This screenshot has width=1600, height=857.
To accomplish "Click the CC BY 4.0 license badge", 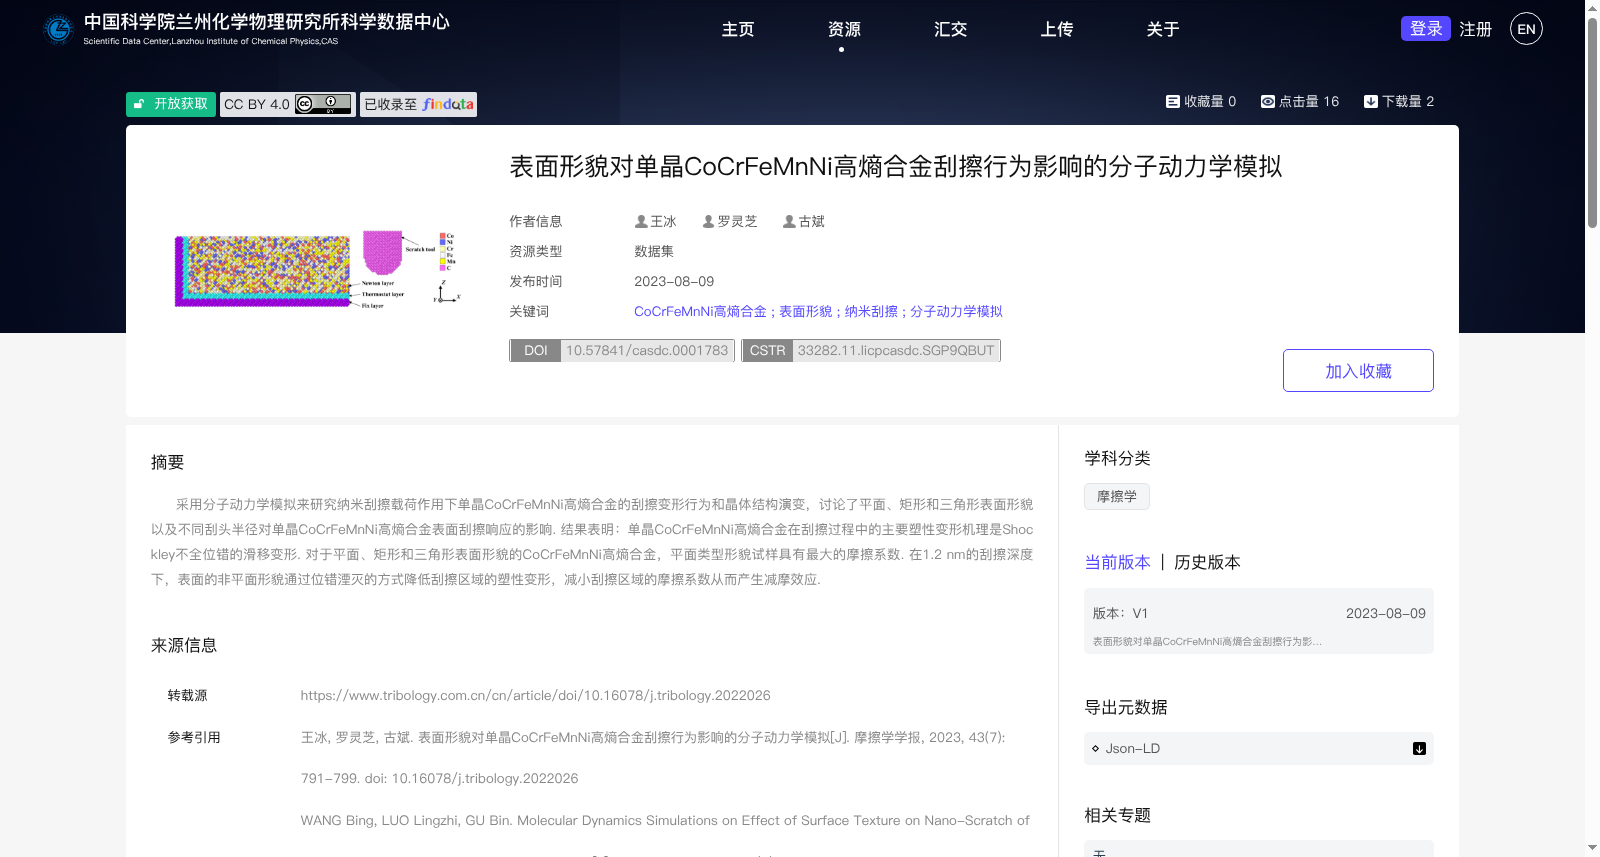I will [x=288, y=104].
